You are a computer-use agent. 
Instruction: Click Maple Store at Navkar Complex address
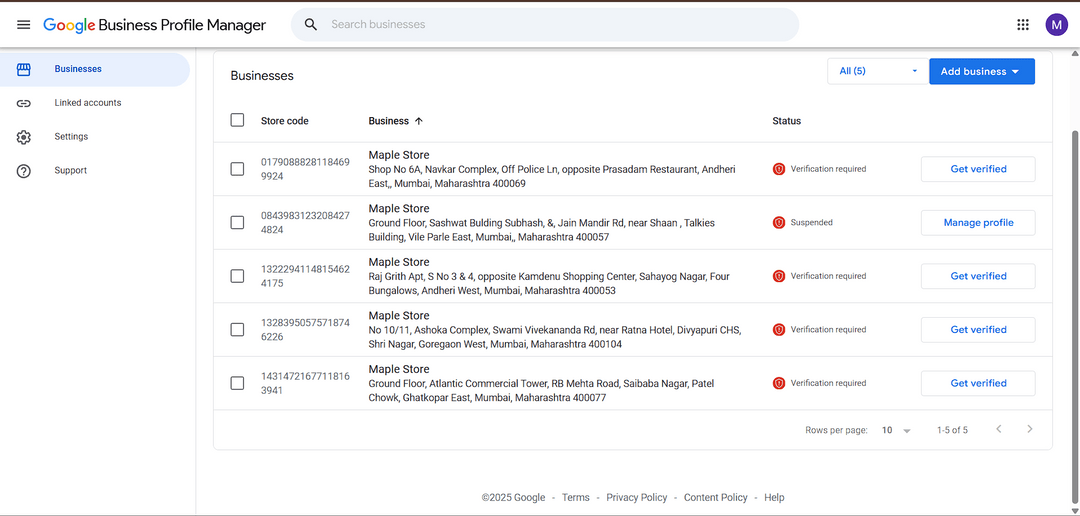tap(399, 155)
